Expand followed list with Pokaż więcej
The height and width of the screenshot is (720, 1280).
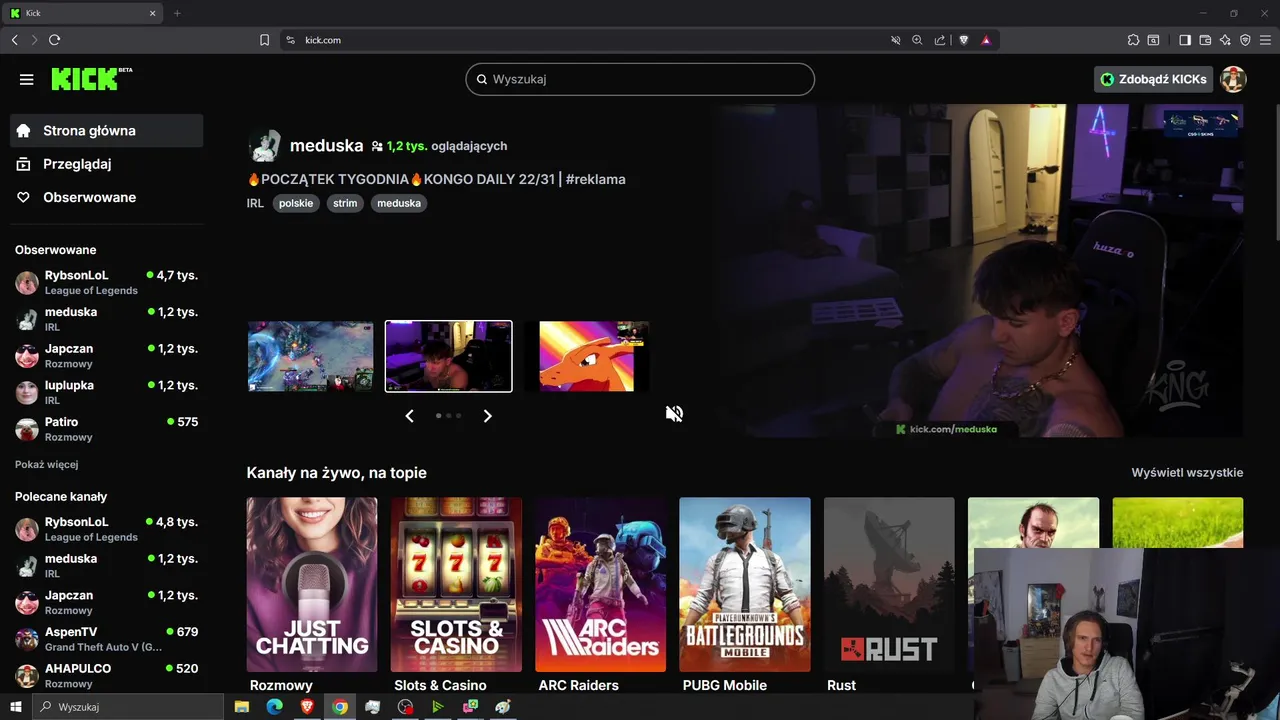click(46, 464)
